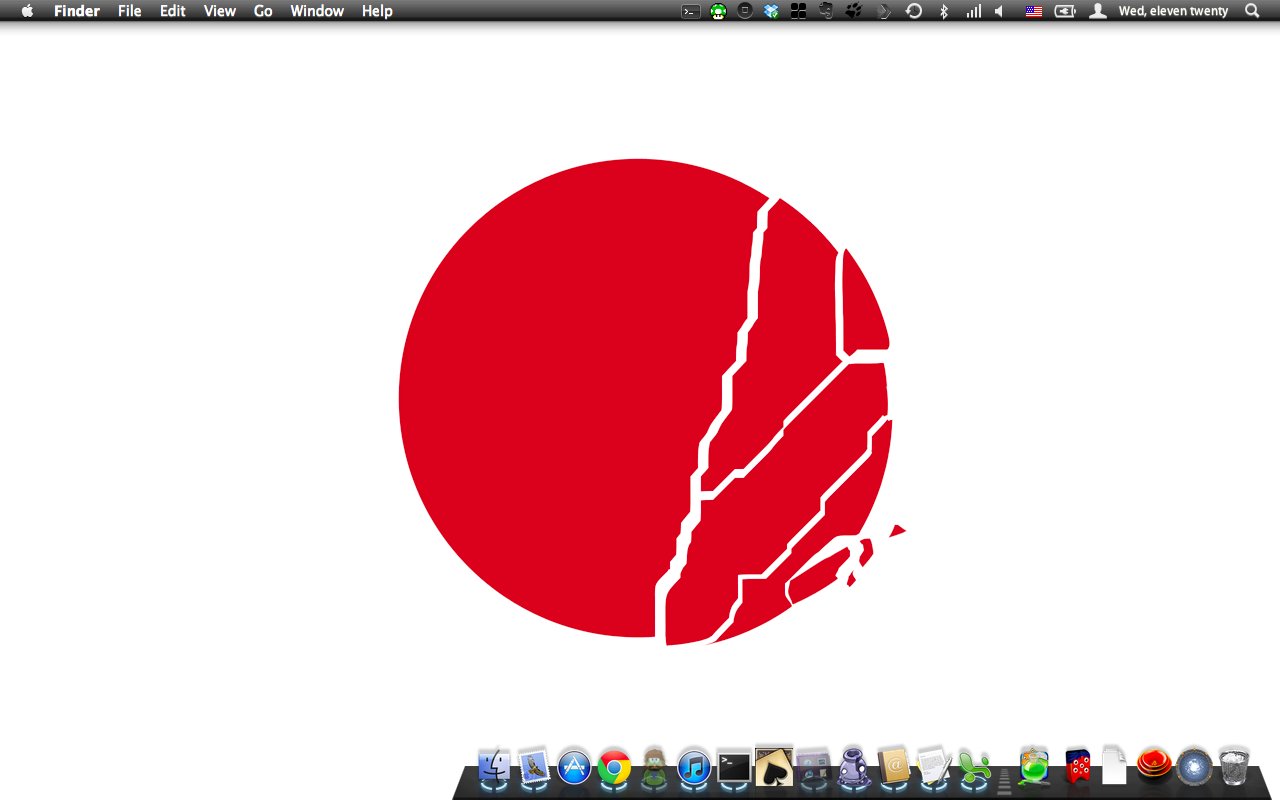The image size is (1280, 800).
Task: Open the red dice box Dock item
Action: [x=1077, y=767]
